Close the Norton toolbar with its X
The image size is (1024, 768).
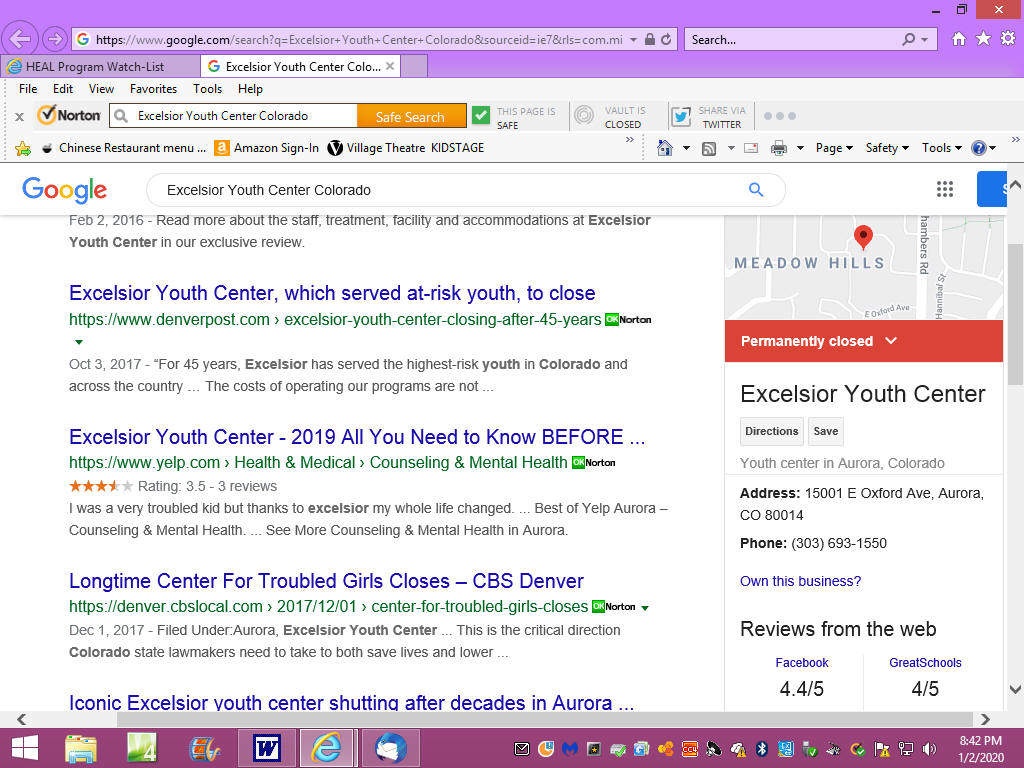(20, 117)
